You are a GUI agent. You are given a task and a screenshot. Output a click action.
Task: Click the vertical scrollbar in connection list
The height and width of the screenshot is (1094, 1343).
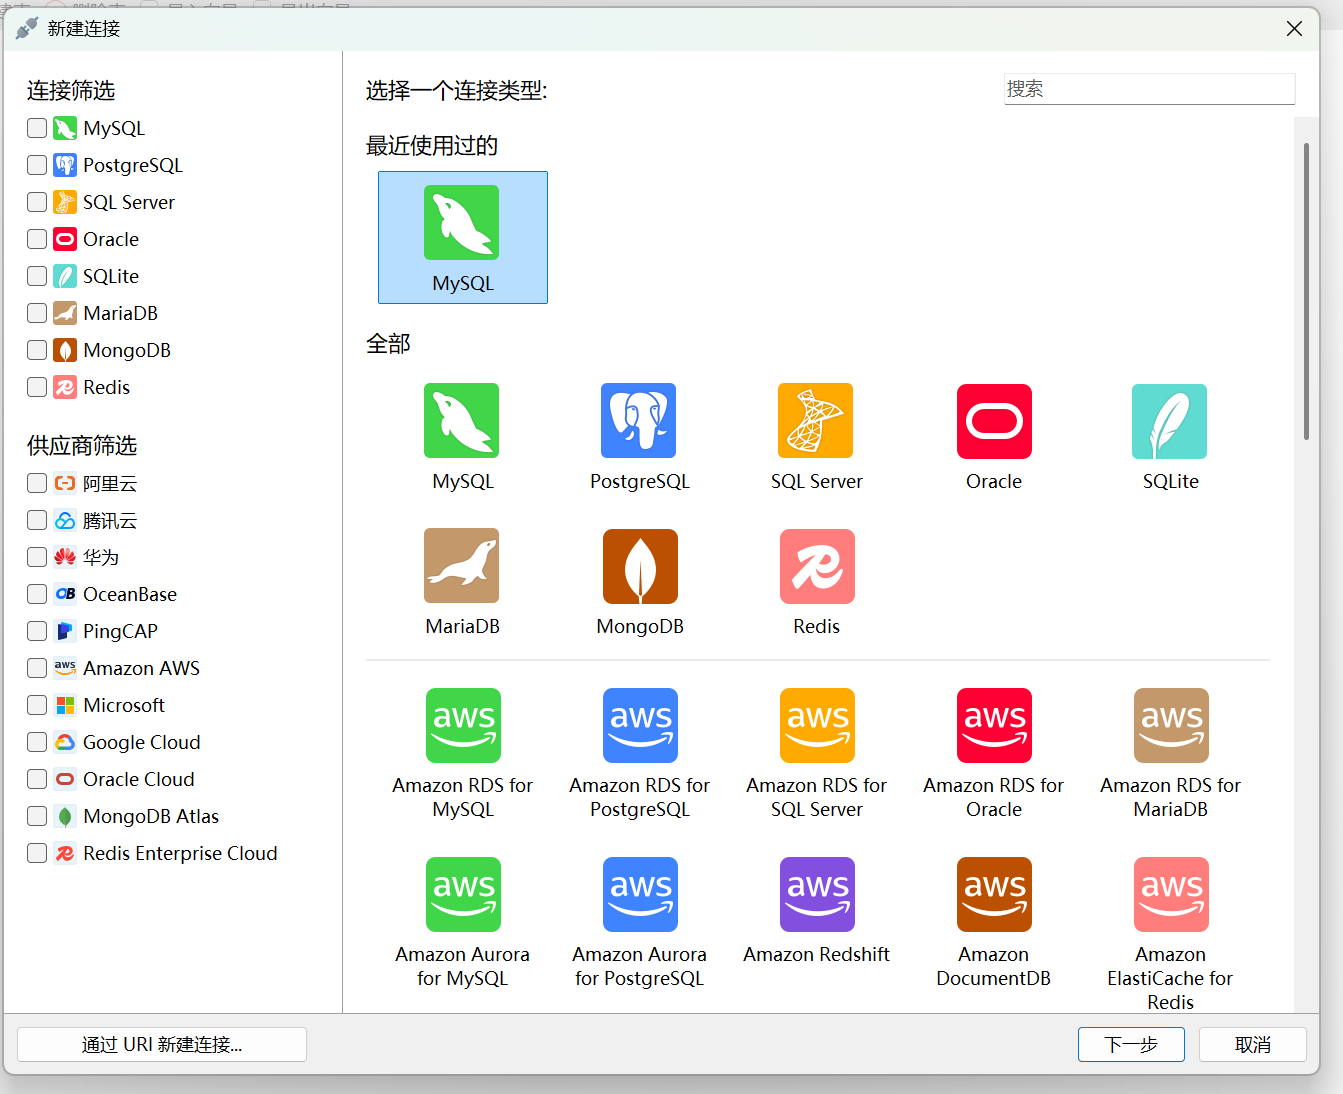point(1306,291)
